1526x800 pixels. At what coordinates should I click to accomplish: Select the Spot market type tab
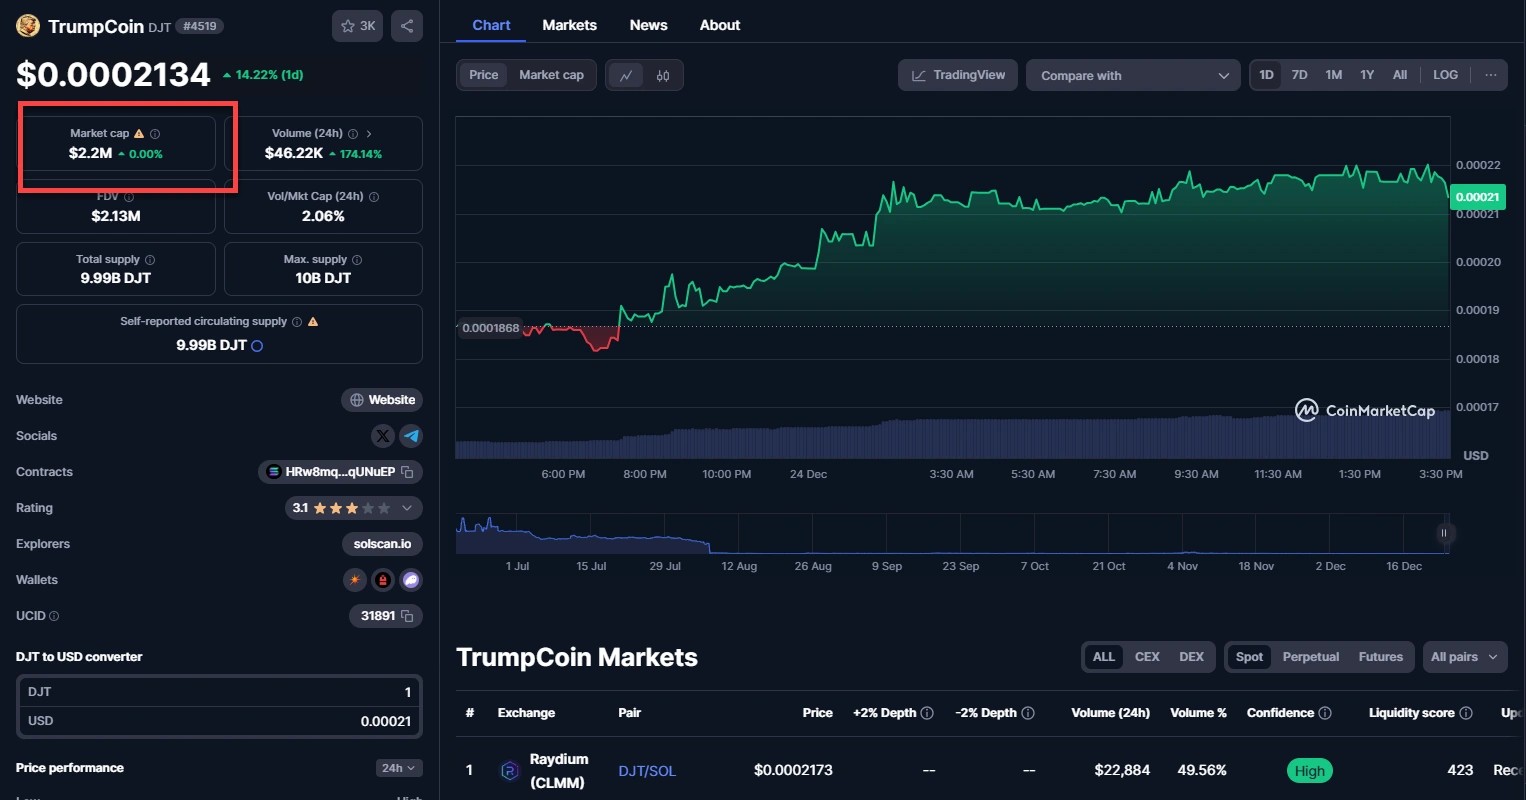(x=1249, y=657)
